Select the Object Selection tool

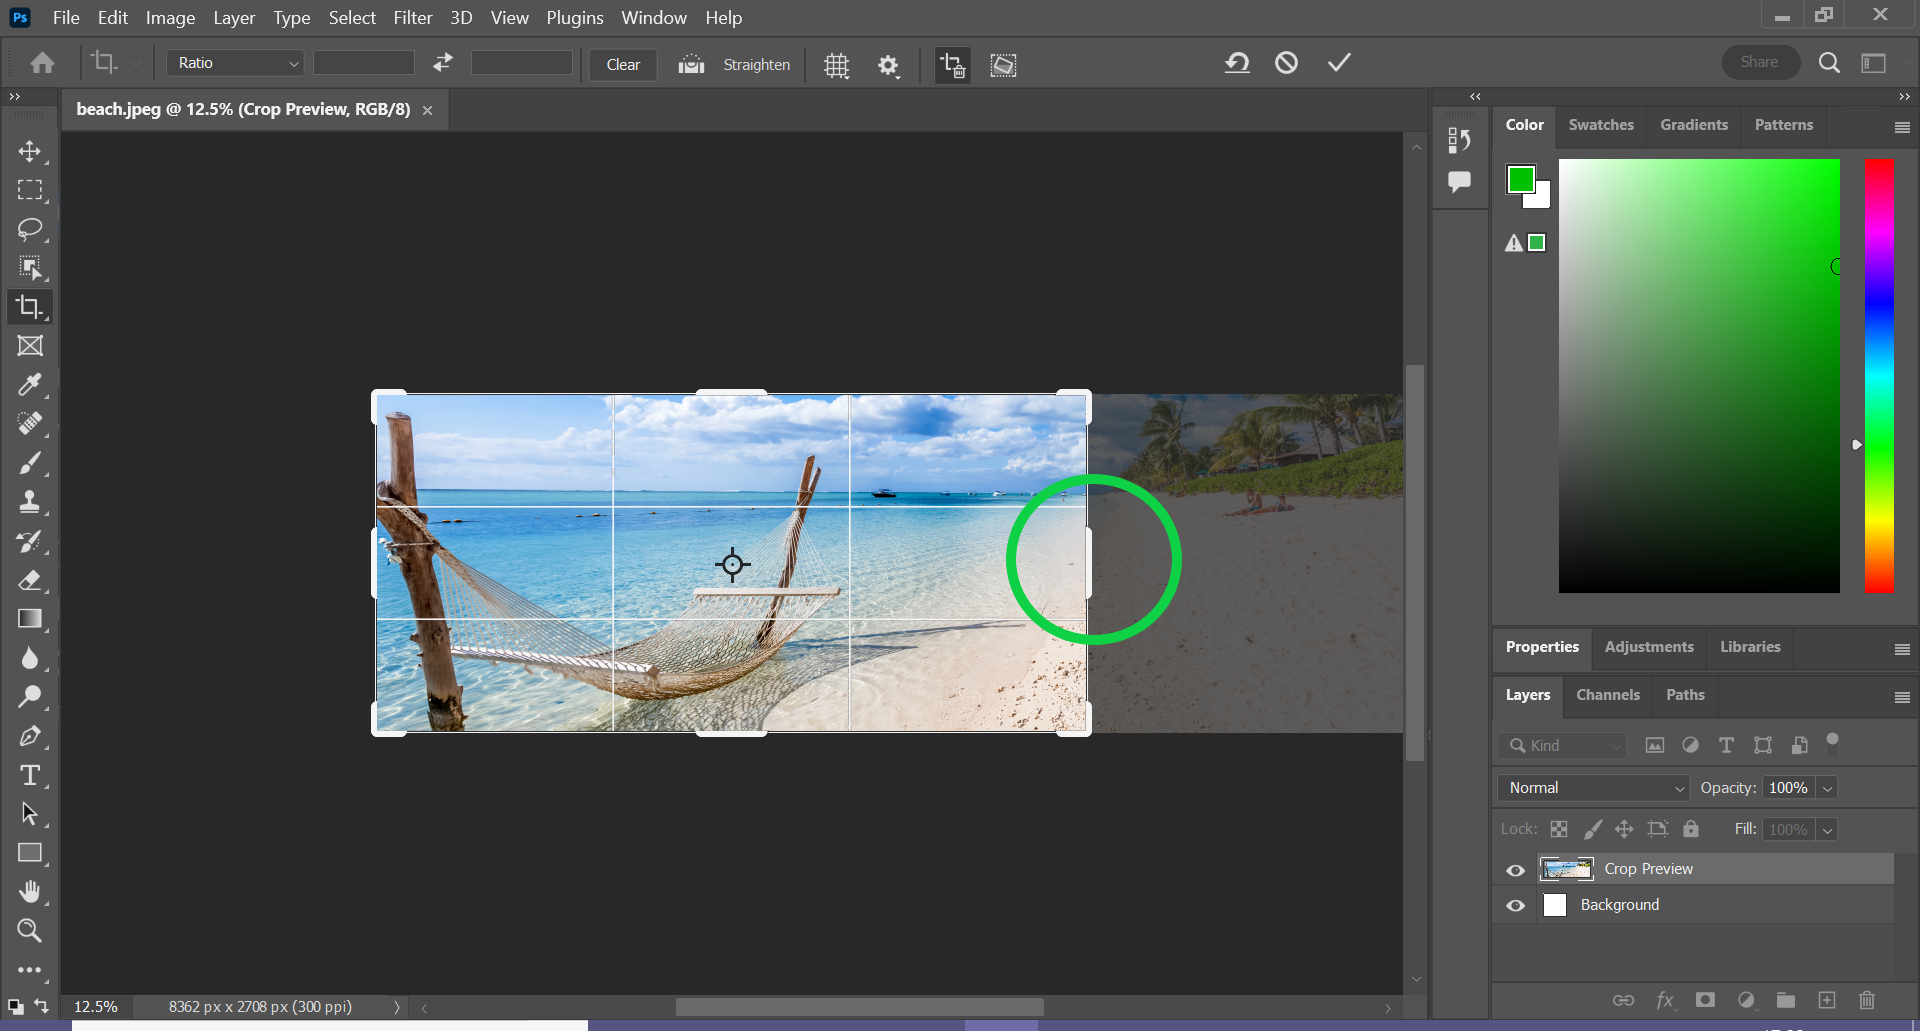[x=30, y=268]
